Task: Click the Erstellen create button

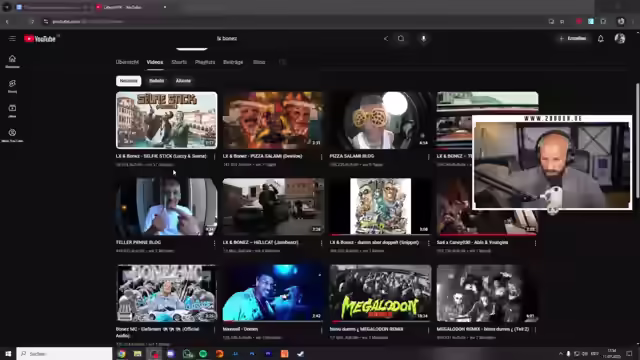Action: coord(573,38)
